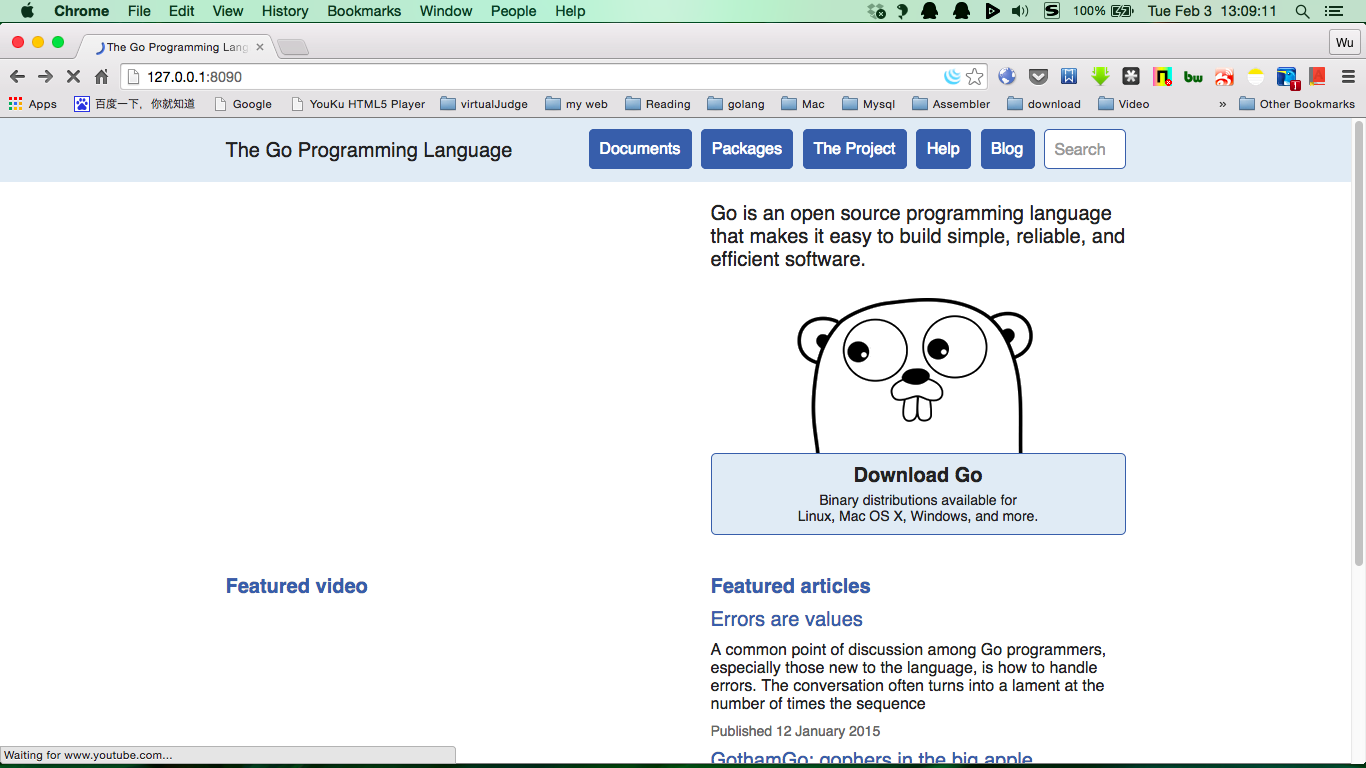This screenshot has height=768, width=1366.
Task: Click the Download Go button
Action: [x=918, y=494]
